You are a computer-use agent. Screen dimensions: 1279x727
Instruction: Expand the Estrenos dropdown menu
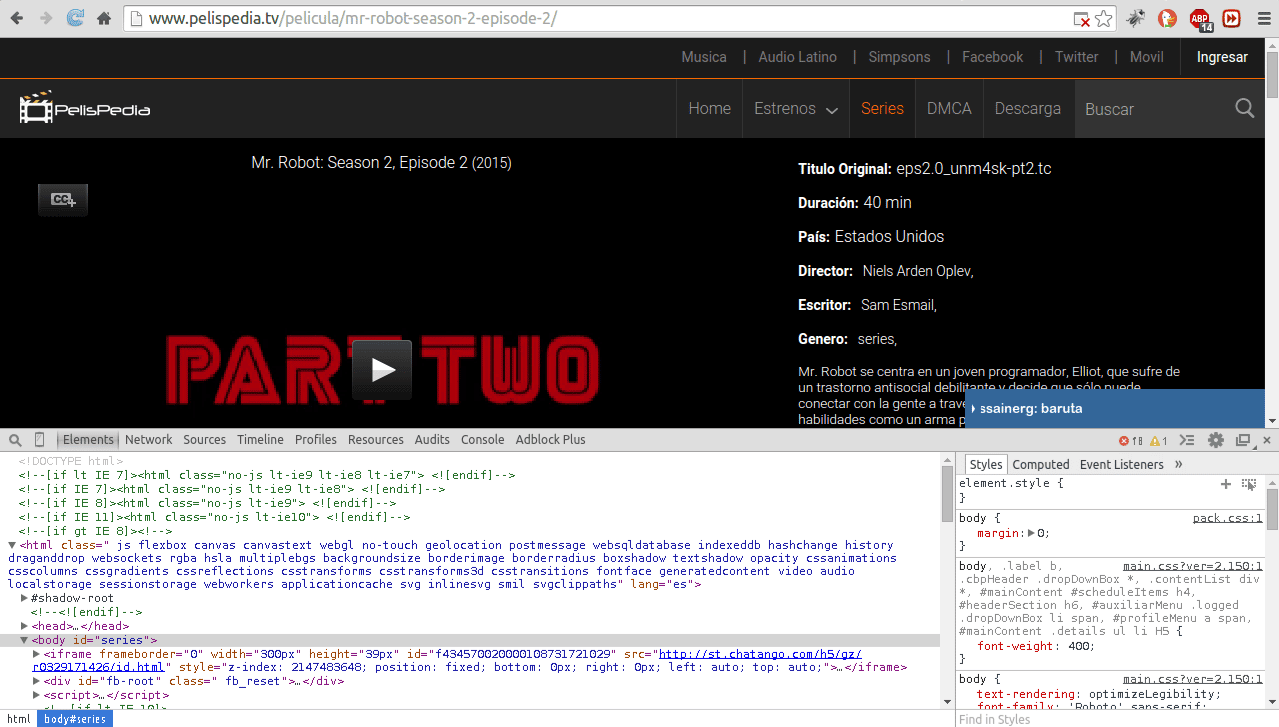coord(796,109)
